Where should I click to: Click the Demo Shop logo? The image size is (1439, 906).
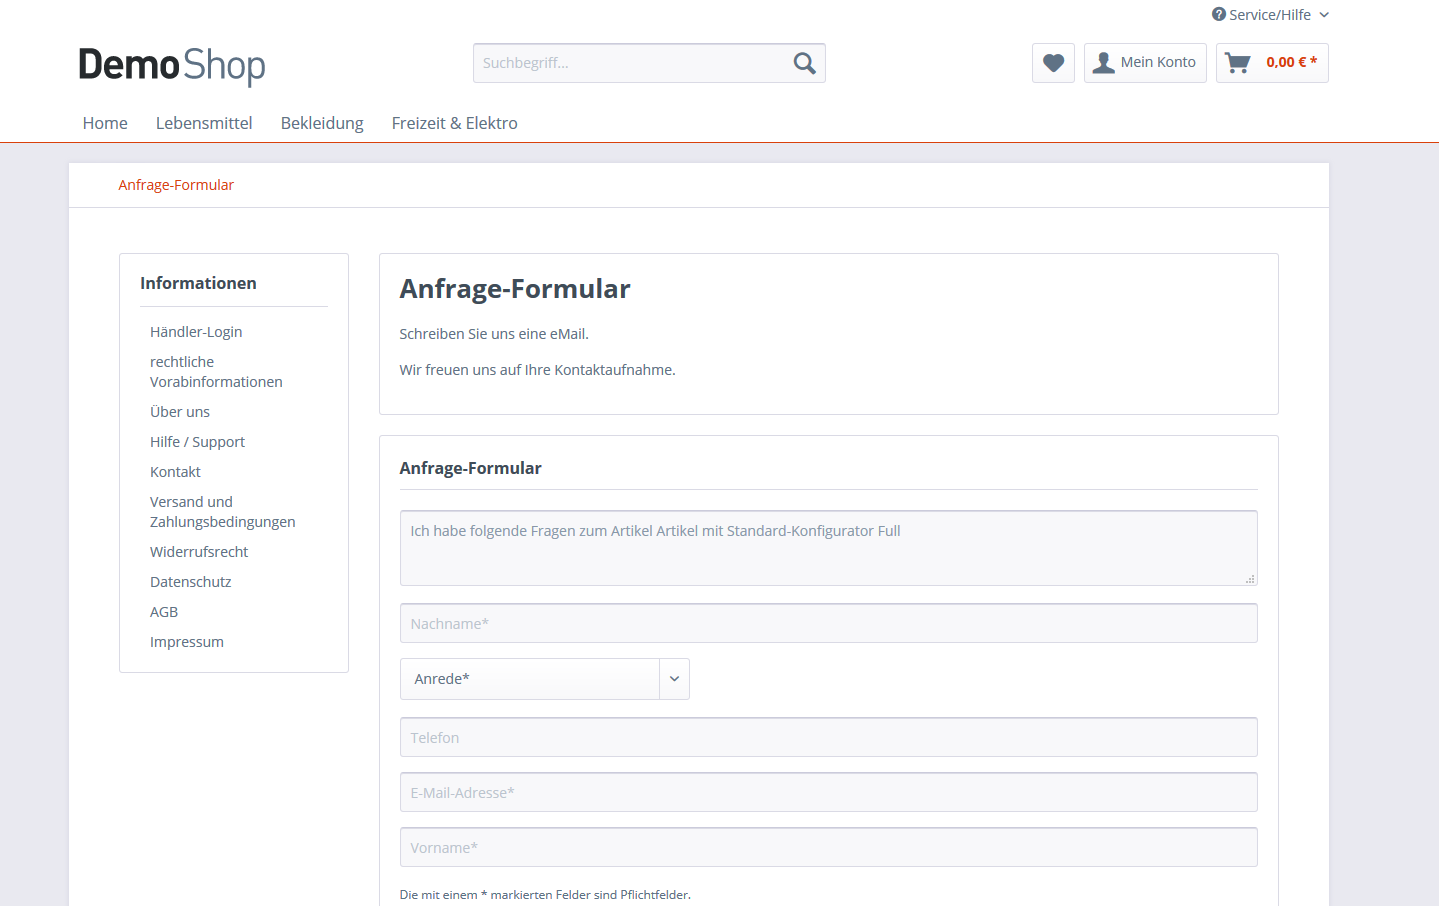[172, 65]
